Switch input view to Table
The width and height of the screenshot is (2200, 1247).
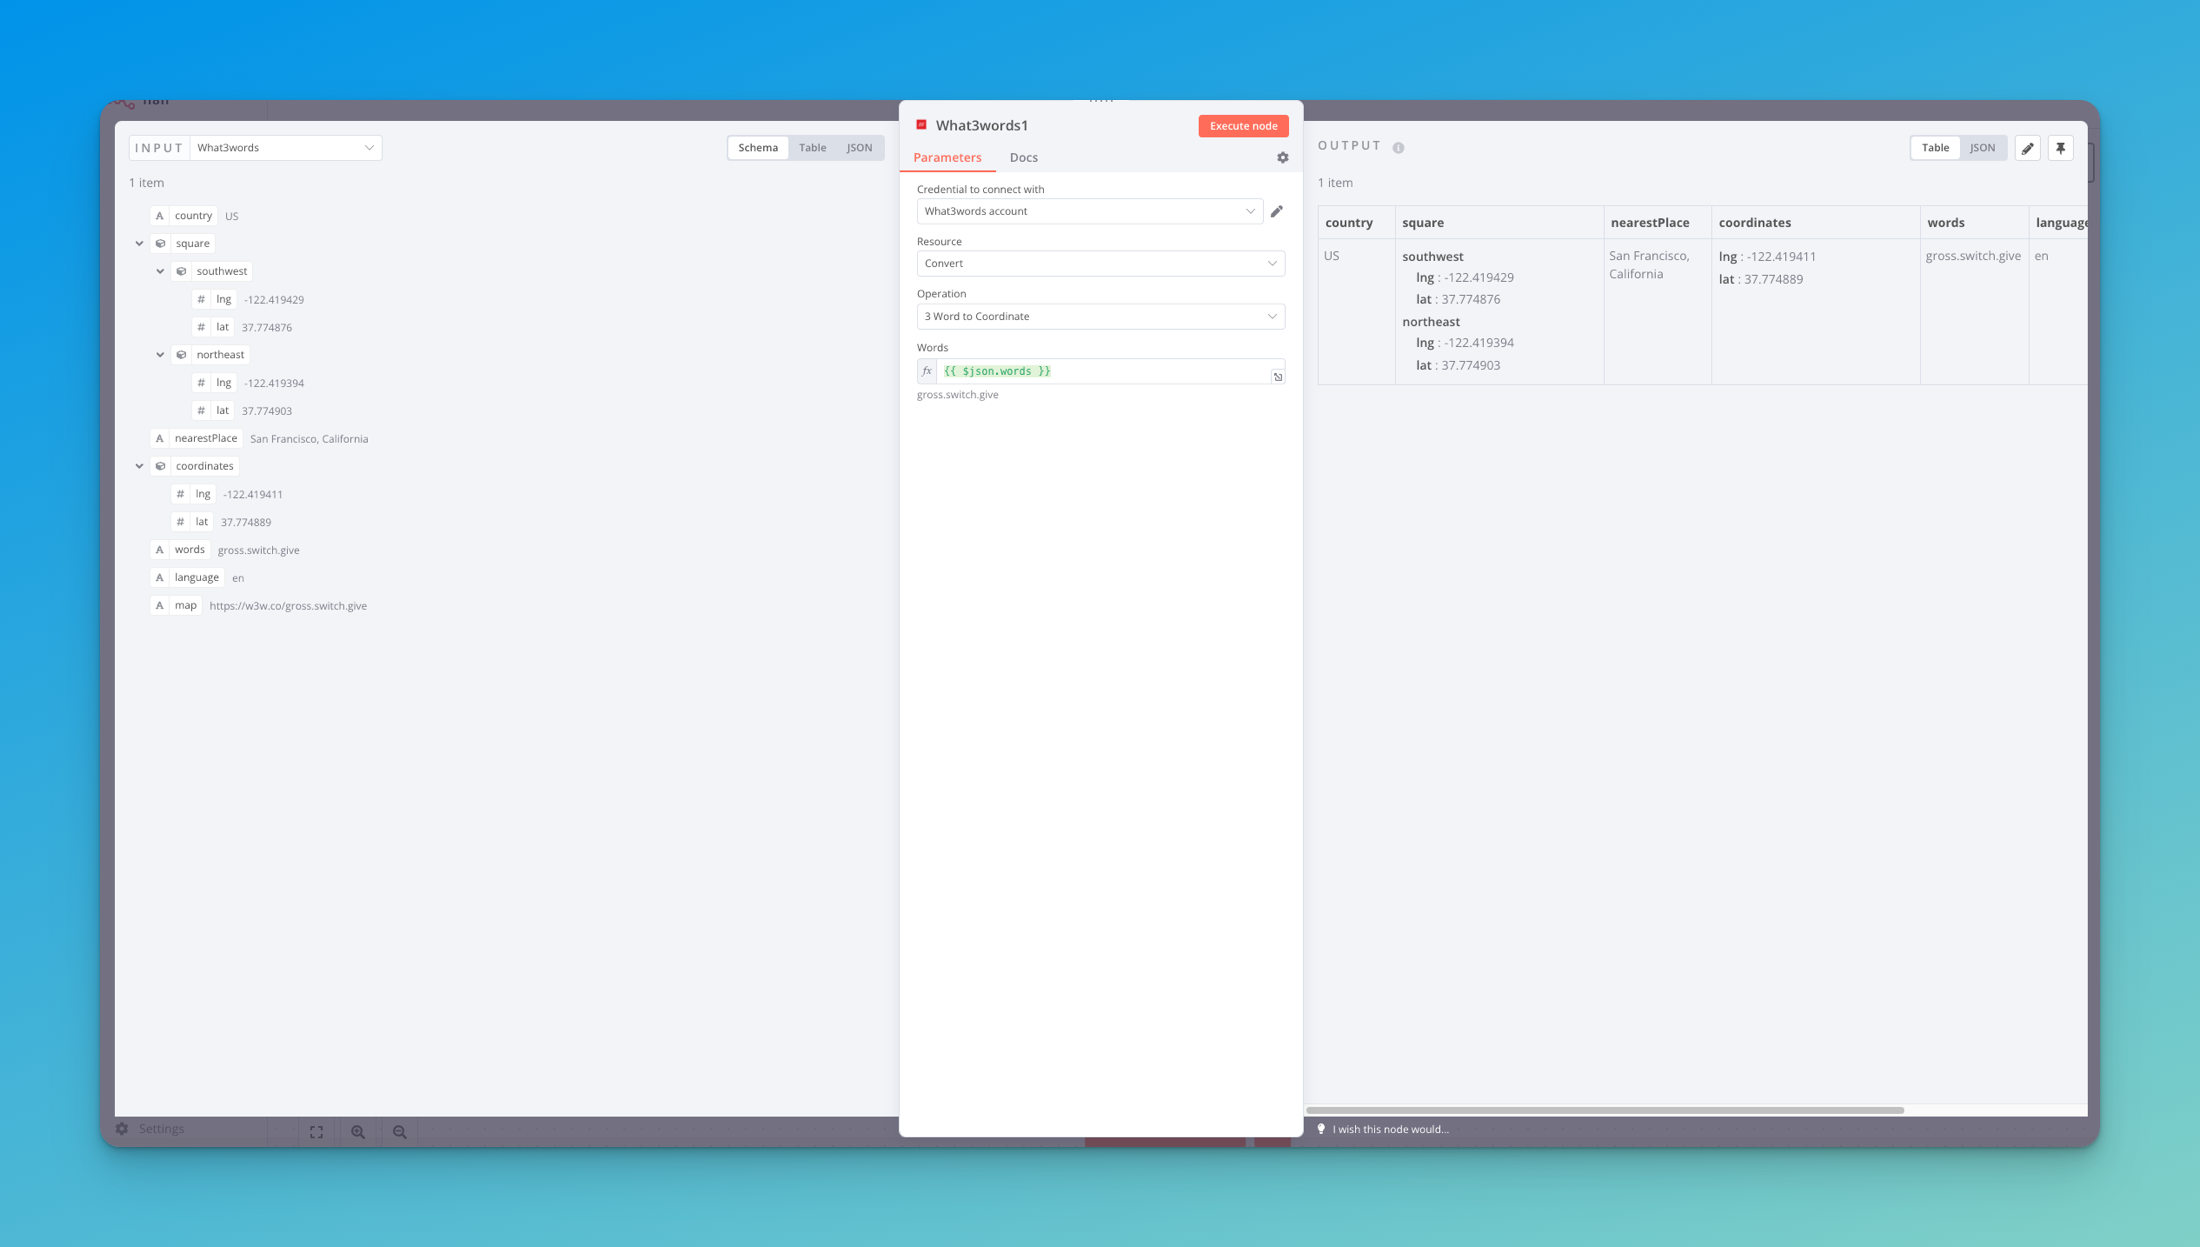point(812,148)
